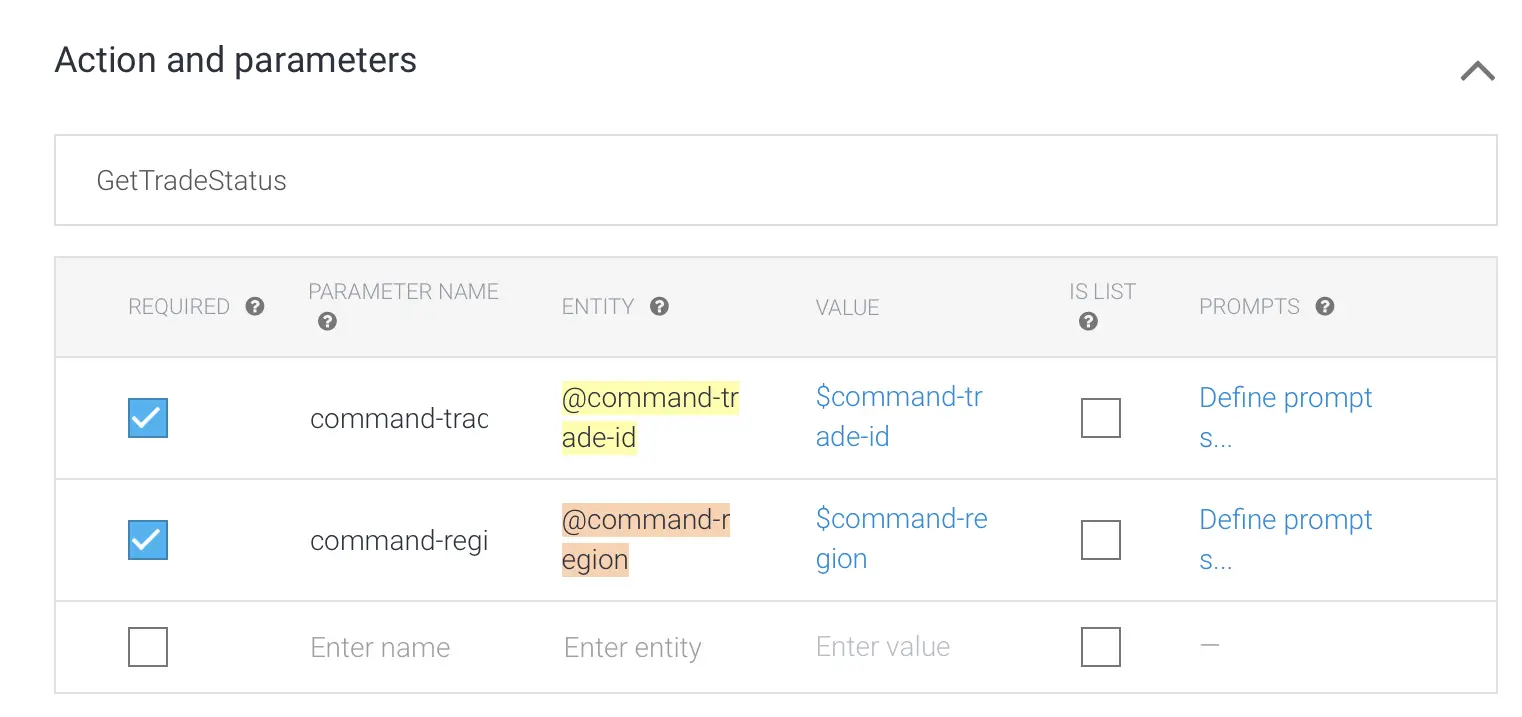Click help icon under PARAMETER NAME header

click(x=327, y=322)
